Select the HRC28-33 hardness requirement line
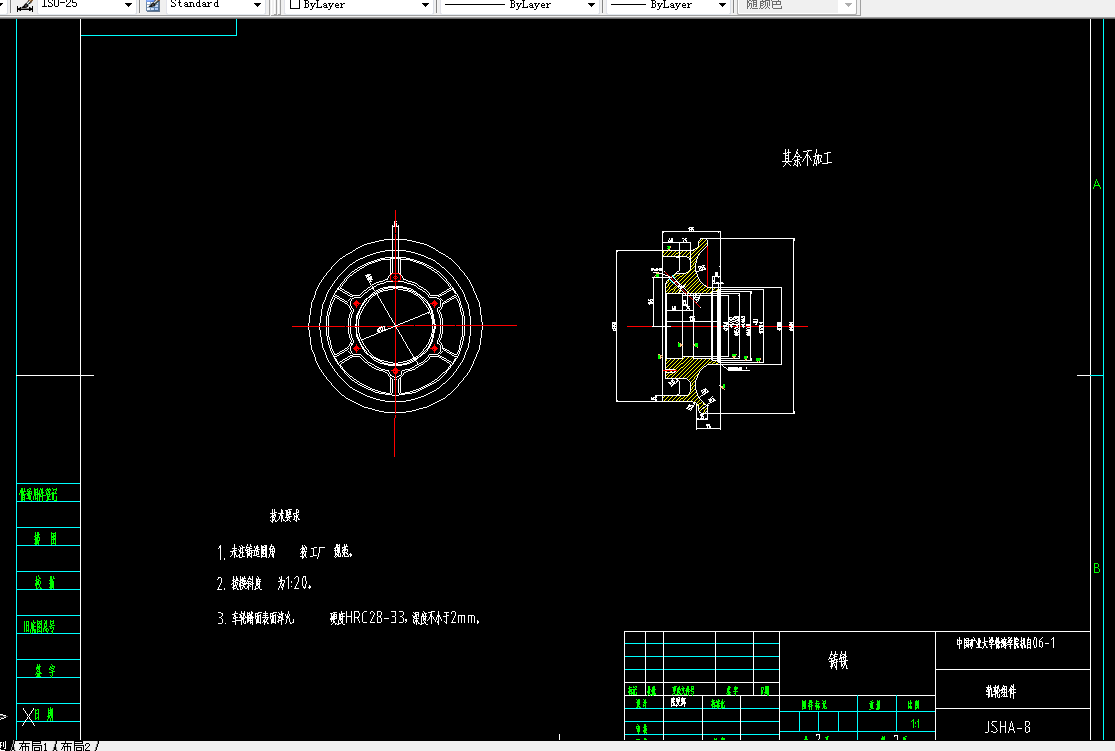Viewport: 1115px width, 751px height. click(348, 618)
